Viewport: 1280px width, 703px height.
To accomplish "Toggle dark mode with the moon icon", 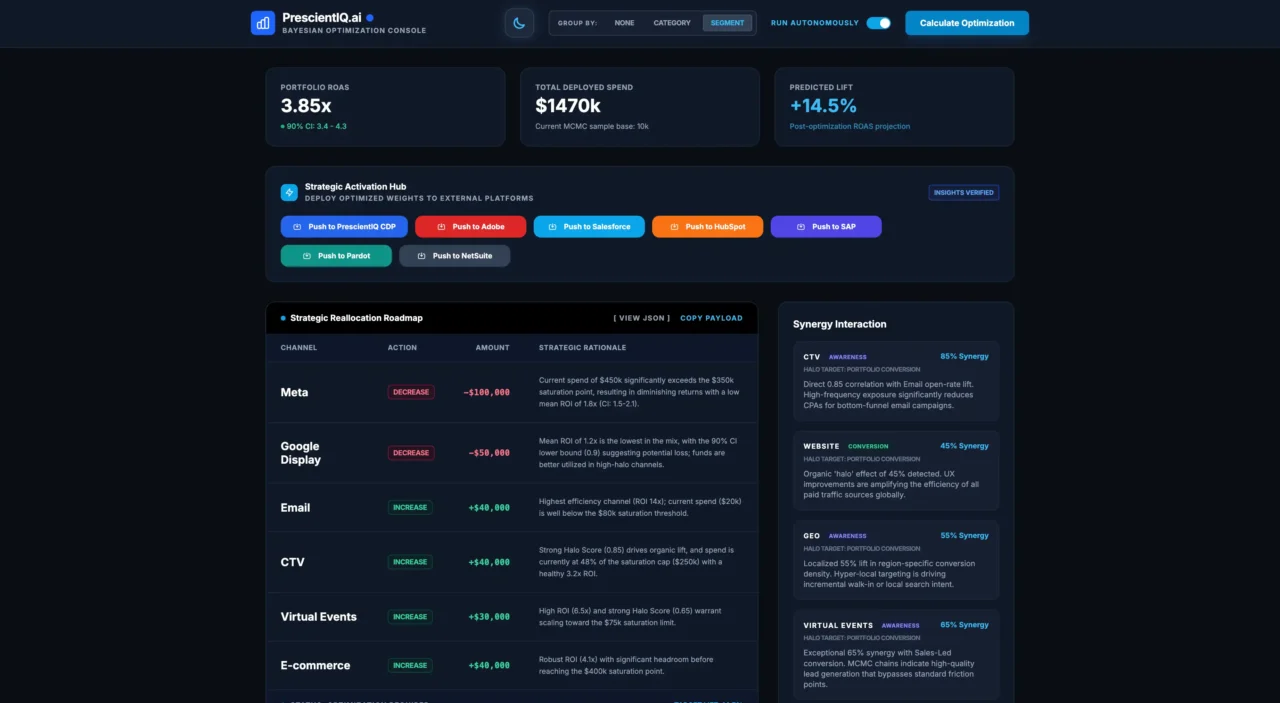I will pos(519,23).
